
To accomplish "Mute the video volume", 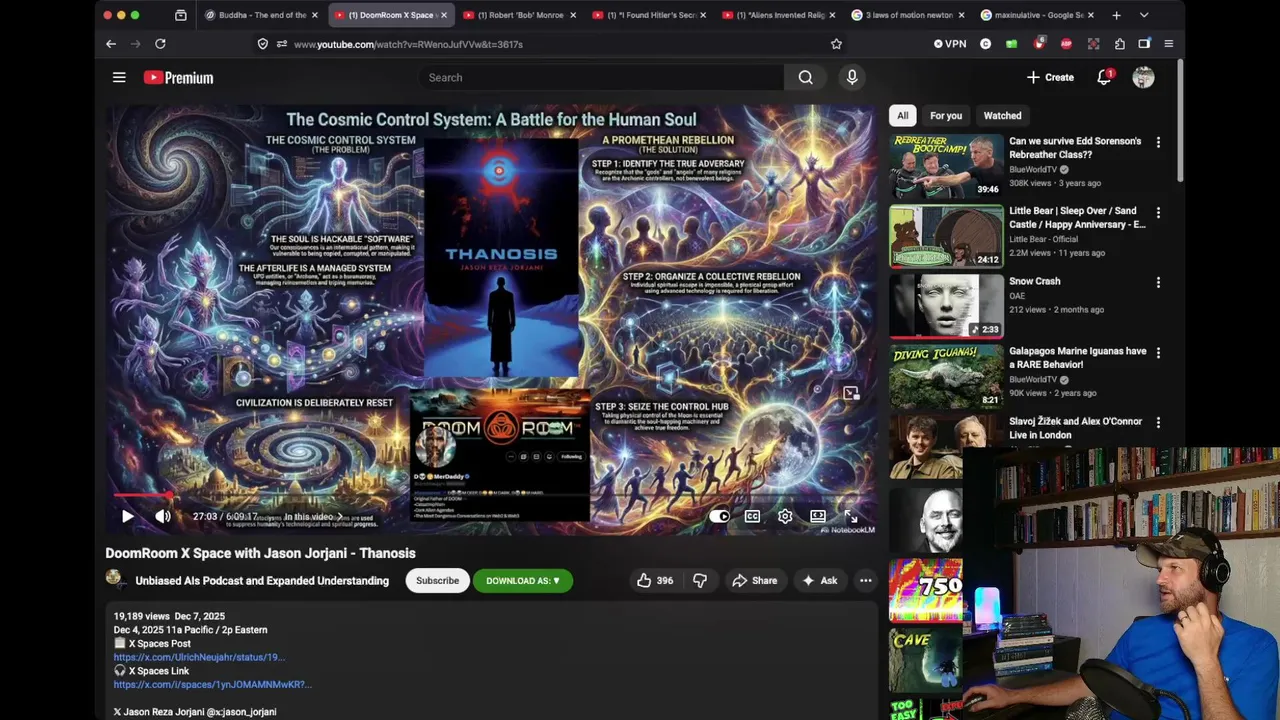I will pyautogui.click(x=162, y=517).
